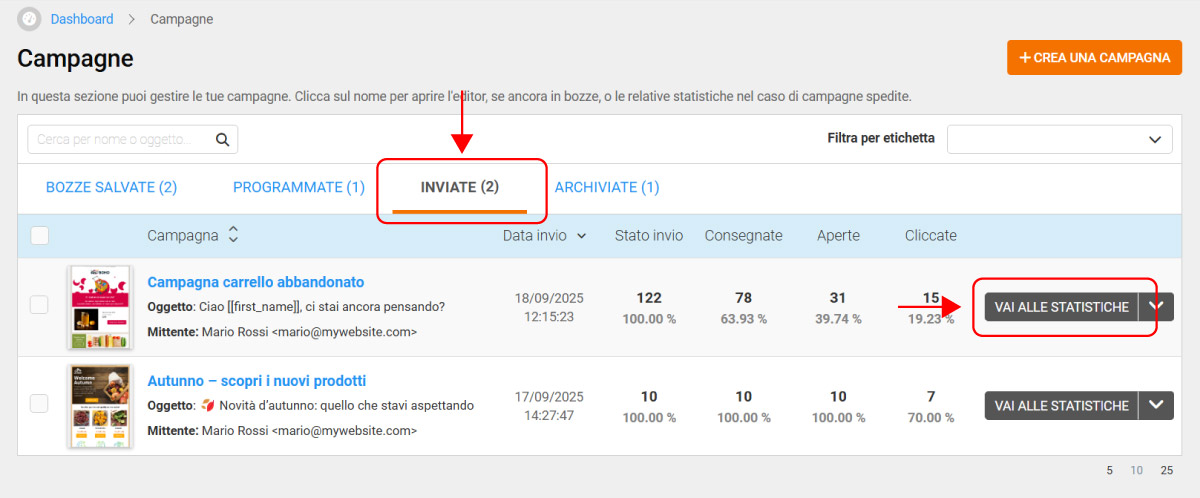Open the Campagna carrello abbandonato thumbnail

point(99,307)
